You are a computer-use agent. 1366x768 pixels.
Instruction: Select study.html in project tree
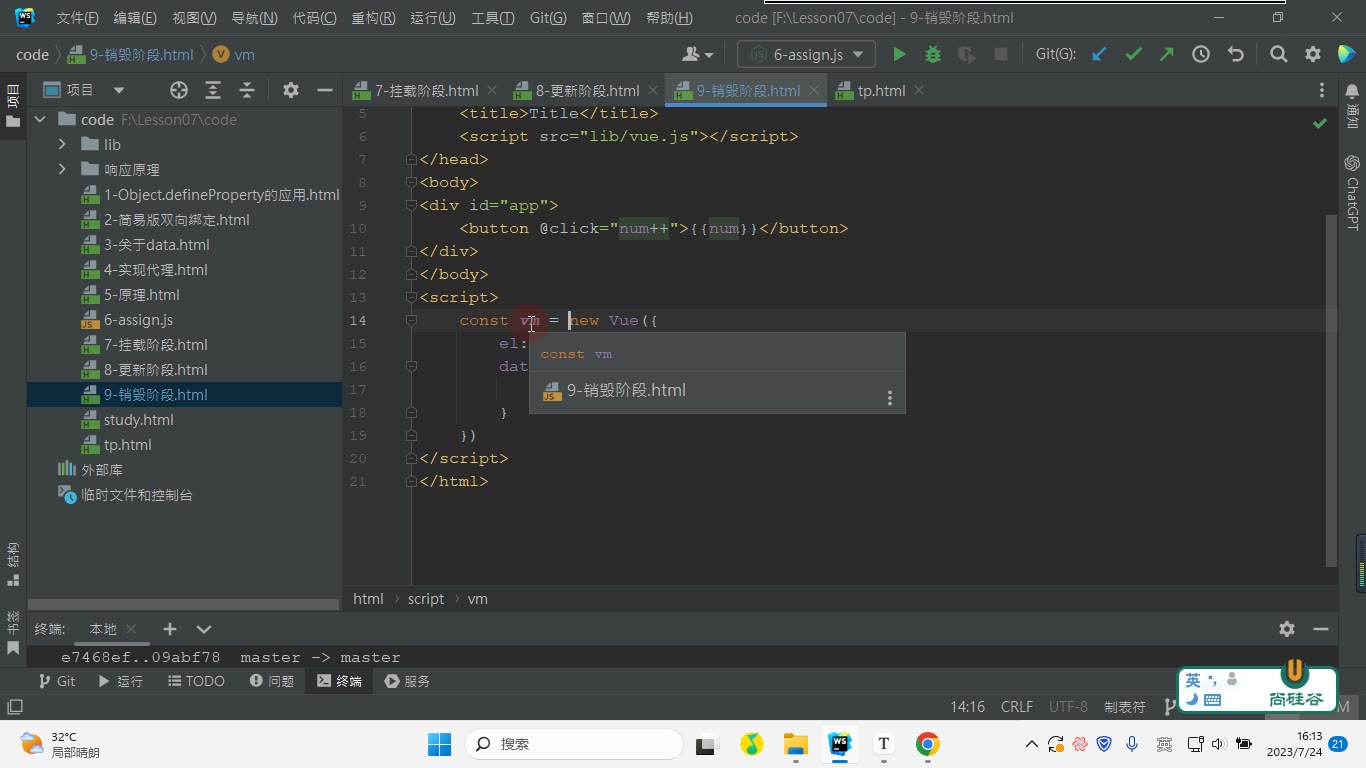pos(138,420)
